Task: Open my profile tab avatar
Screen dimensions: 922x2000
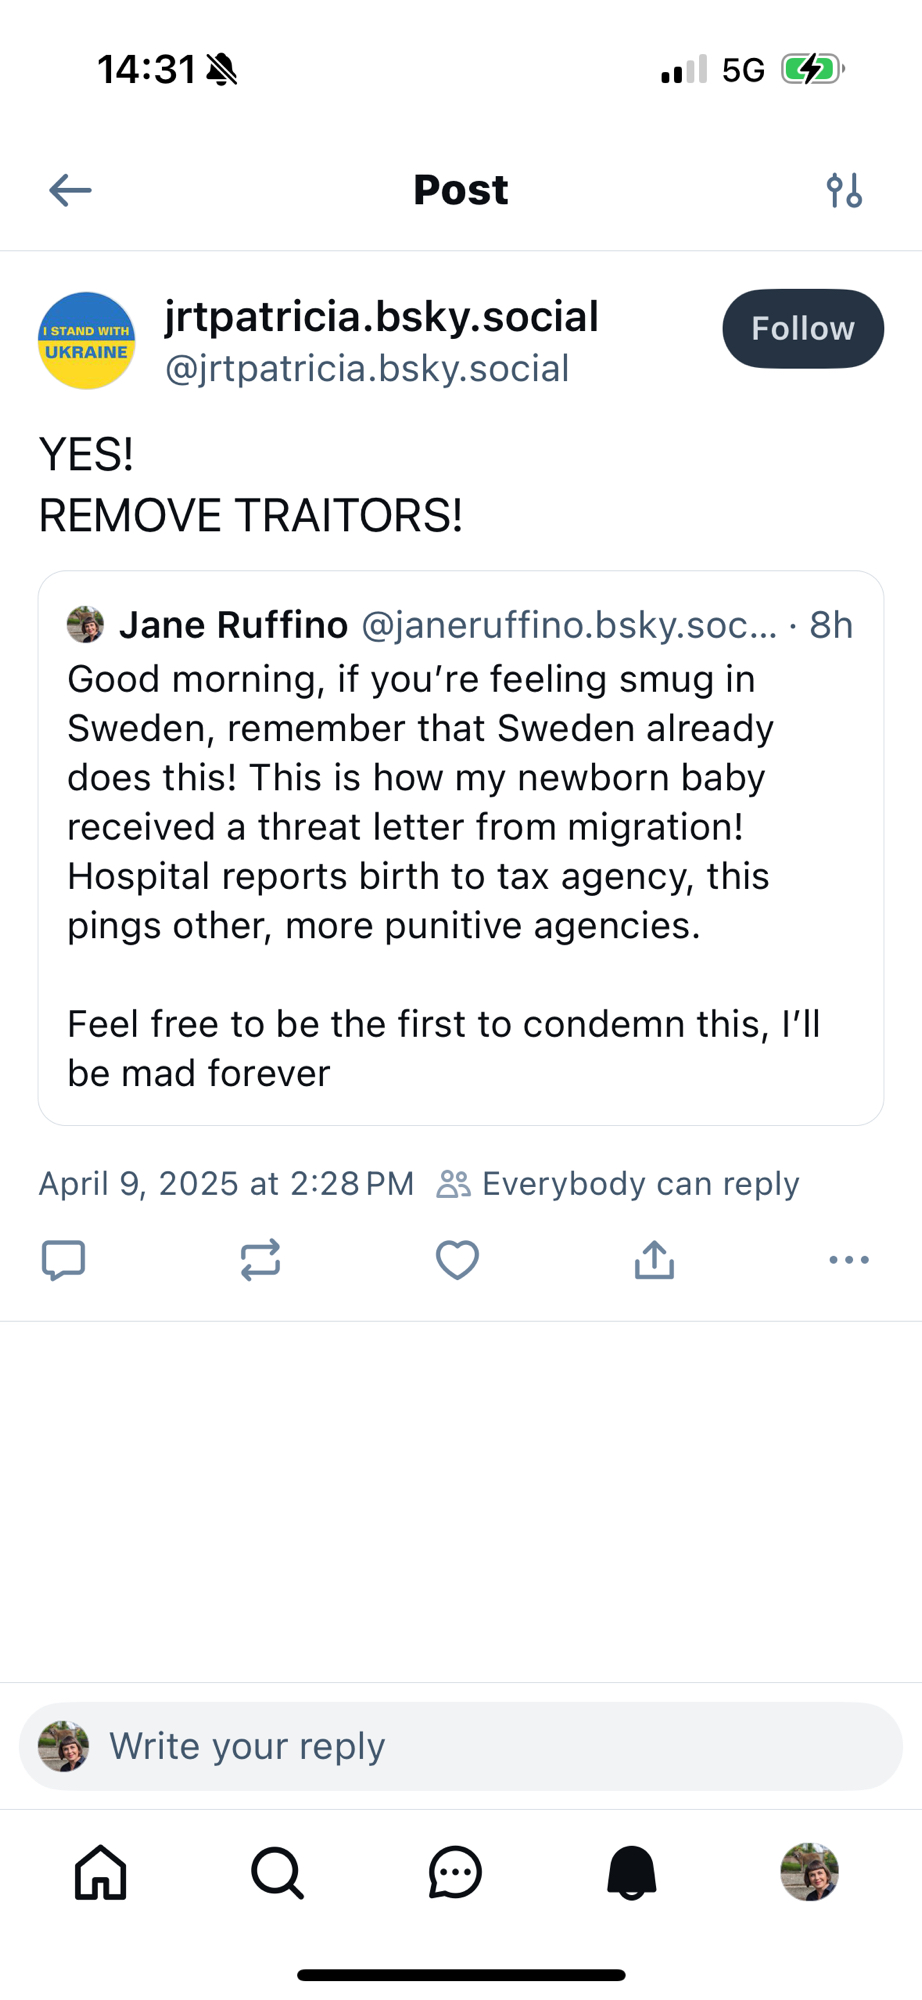Action: point(809,1872)
